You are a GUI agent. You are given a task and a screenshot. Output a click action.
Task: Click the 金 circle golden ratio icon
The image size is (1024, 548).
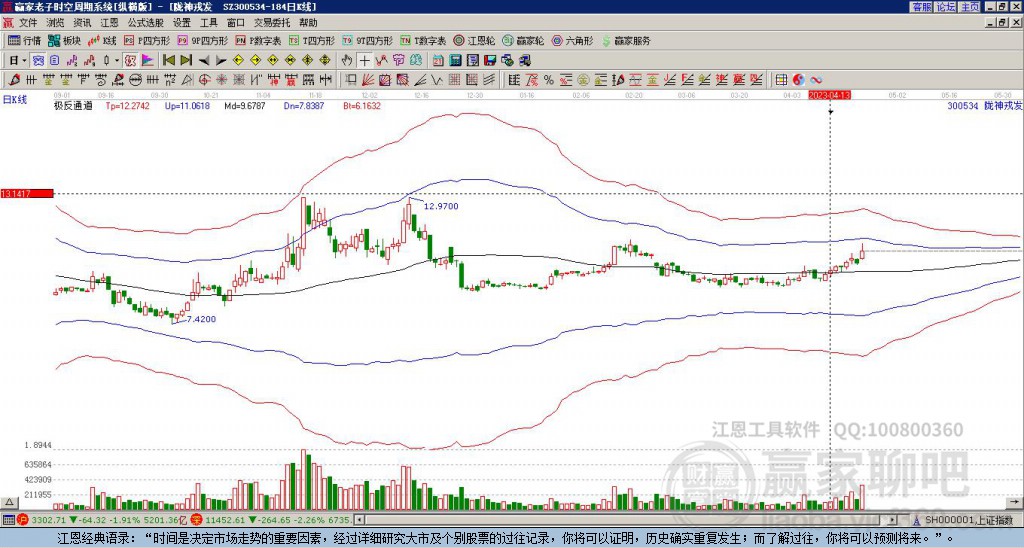[583, 80]
